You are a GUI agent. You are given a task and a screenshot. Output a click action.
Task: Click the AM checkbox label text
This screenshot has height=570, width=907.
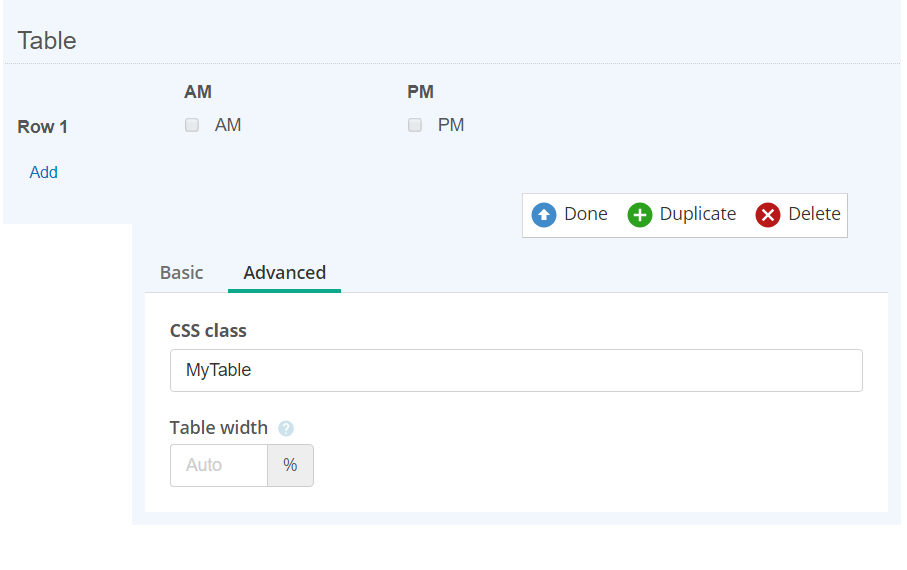pyautogui.click(x=228, y=125)
